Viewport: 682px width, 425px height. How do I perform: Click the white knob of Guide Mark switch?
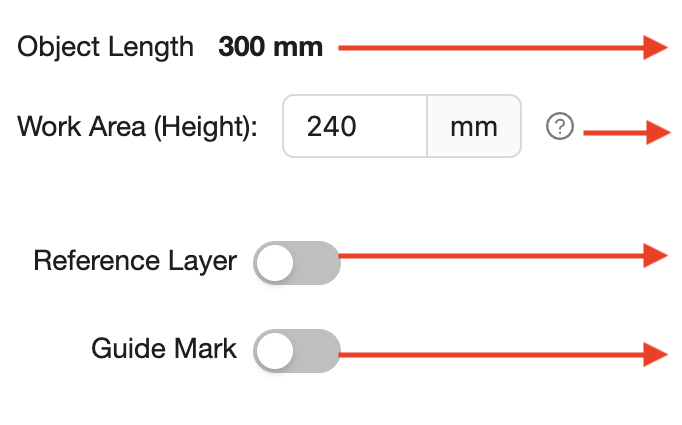click(275, 351)
